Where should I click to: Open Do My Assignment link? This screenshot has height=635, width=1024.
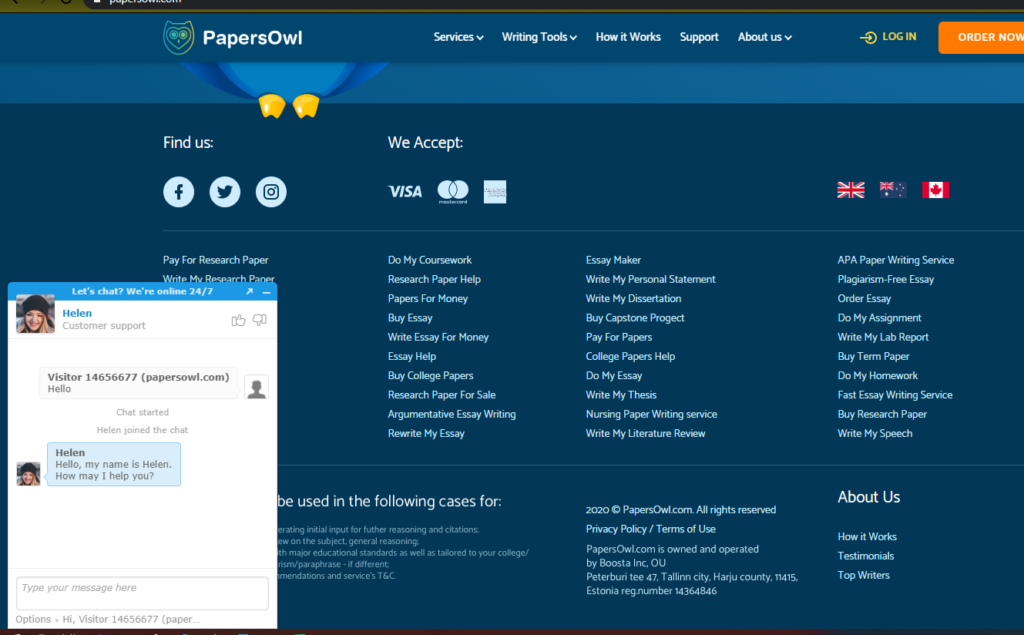click(x=880, y=318)
